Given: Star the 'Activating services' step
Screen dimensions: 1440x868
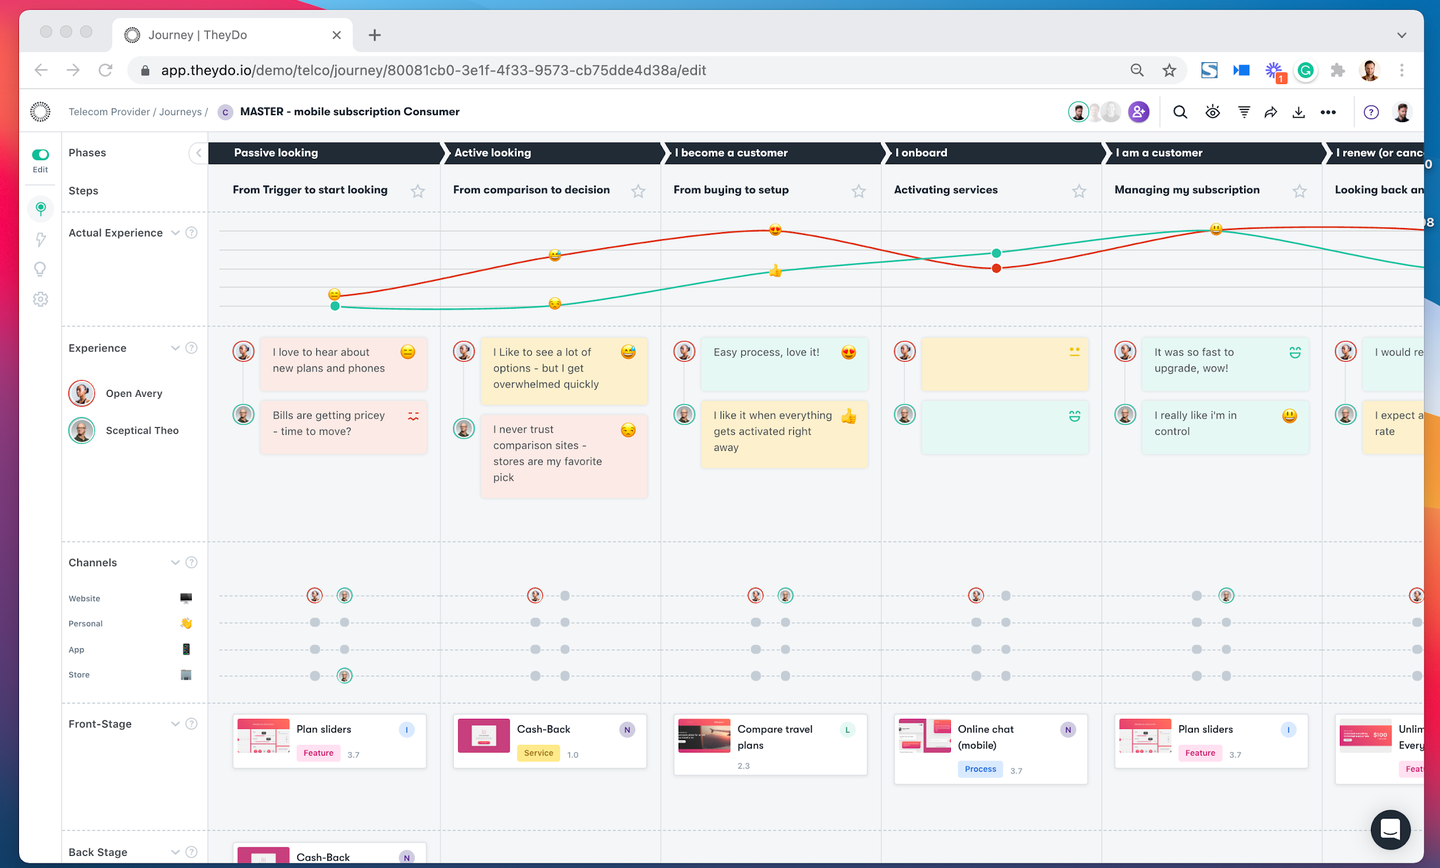Looking at the screenshot, I should 1078,190.
